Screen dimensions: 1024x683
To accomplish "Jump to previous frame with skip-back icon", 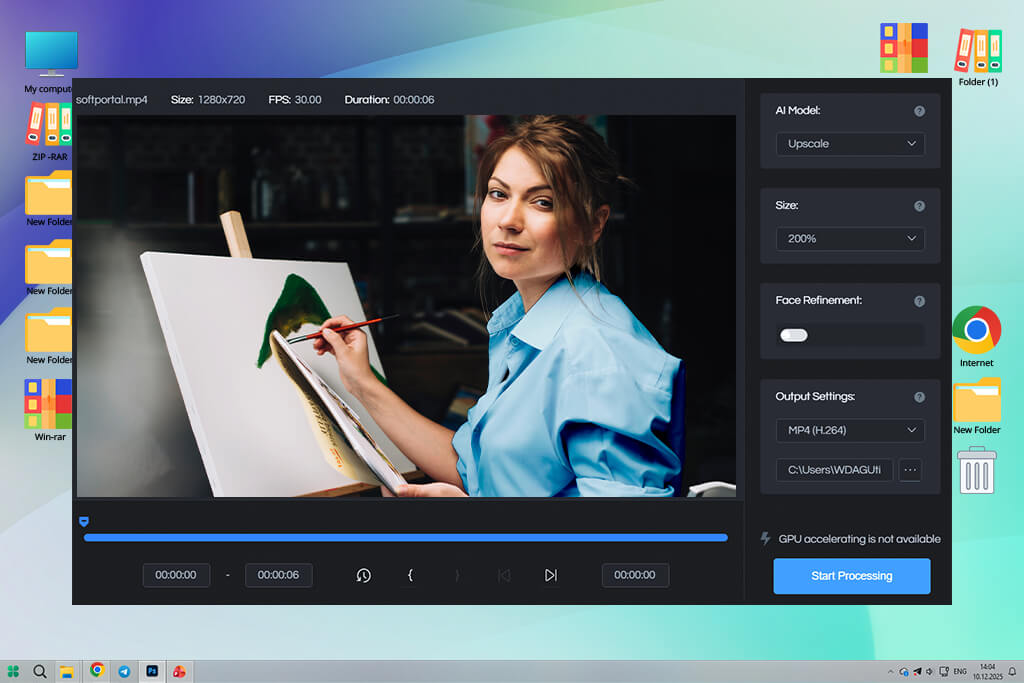I will 504,575.
